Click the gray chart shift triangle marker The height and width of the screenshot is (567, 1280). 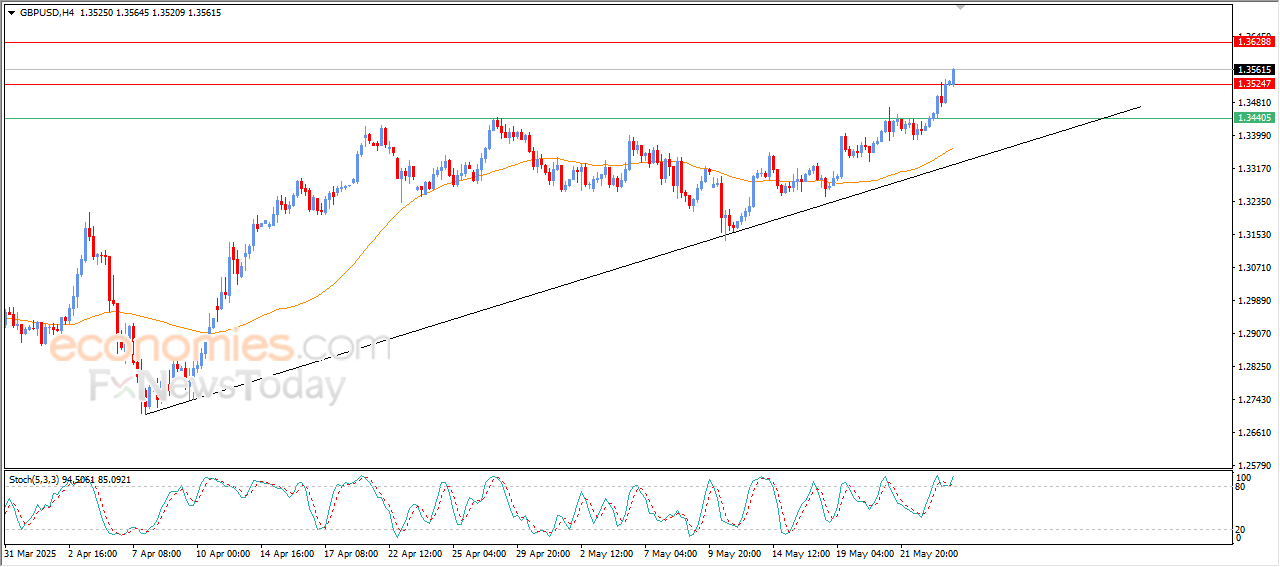pos(961,7)
